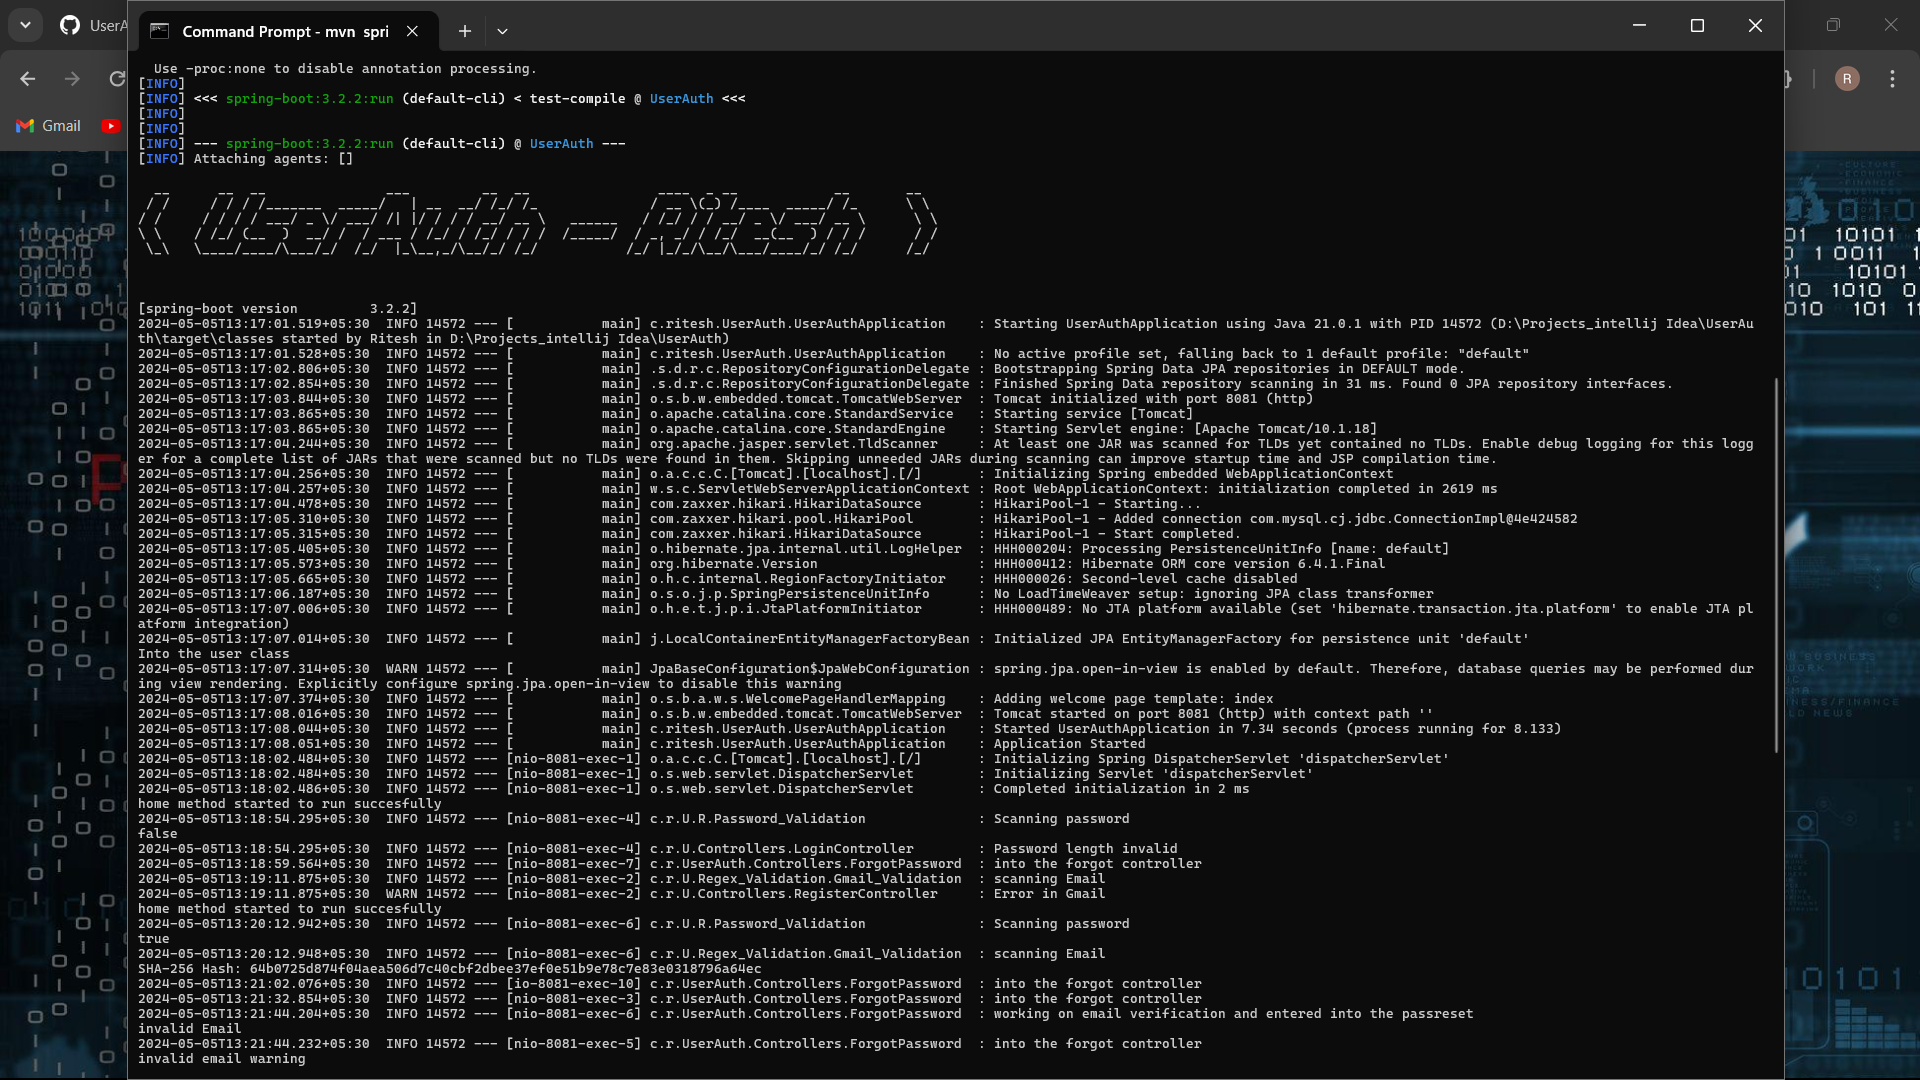Open the Chrome profile avatar R
Image resolution: width=1920 pixels, height=1080 pixels.
point(1847,78)
